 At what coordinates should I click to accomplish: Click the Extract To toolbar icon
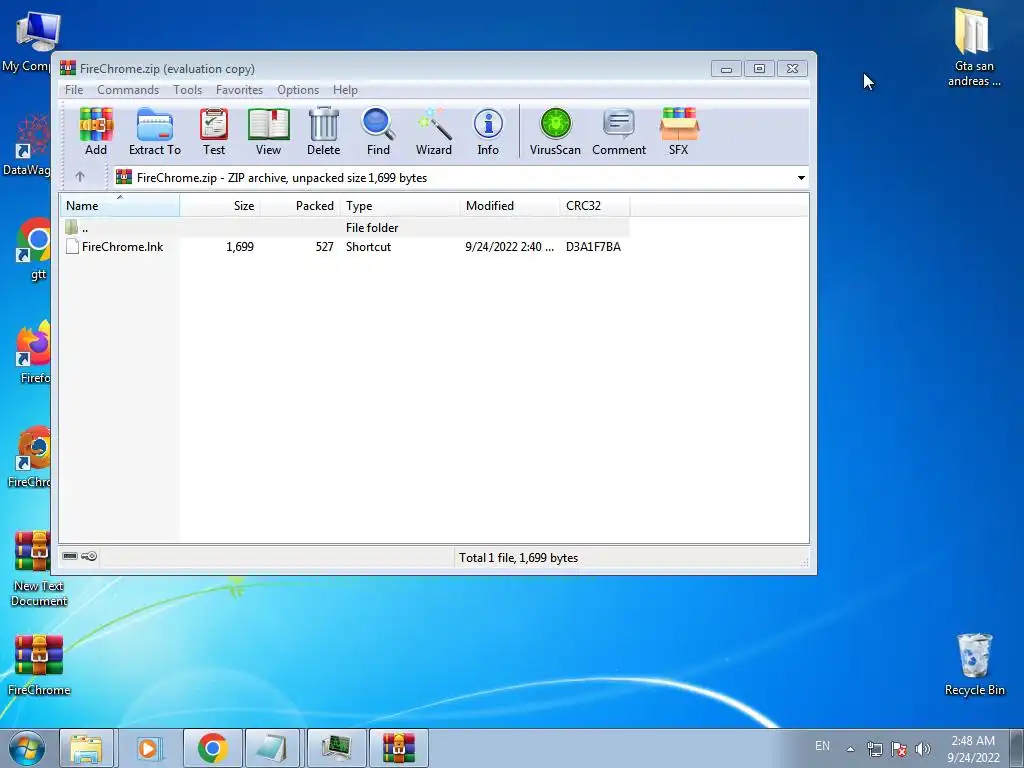pos(155,131)
